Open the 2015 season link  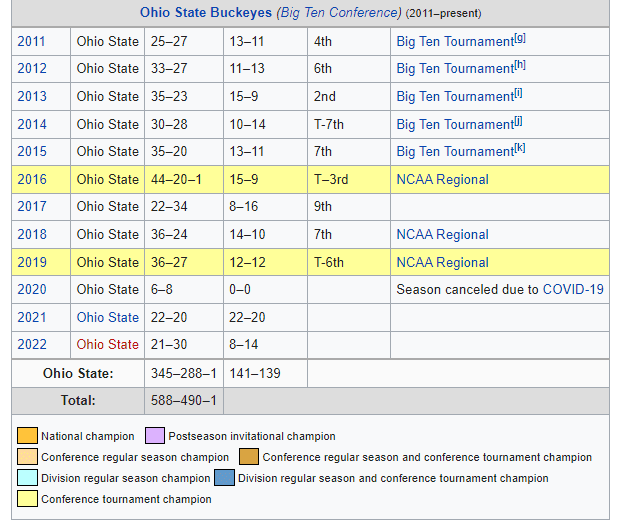32,151
